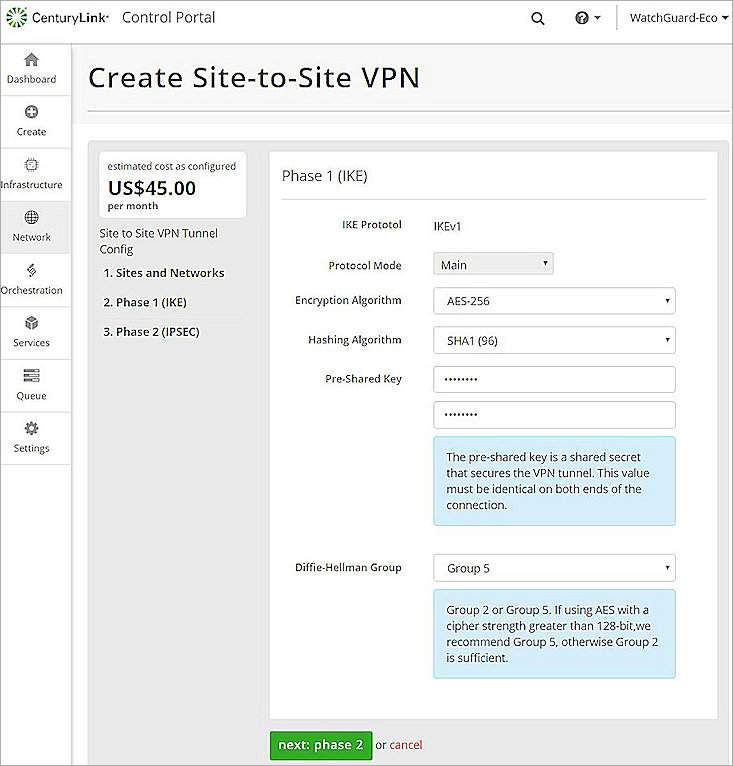The height and width of the screenshot is (766, 733).
Task: Click the cancel link
Action: click(406, 745)
